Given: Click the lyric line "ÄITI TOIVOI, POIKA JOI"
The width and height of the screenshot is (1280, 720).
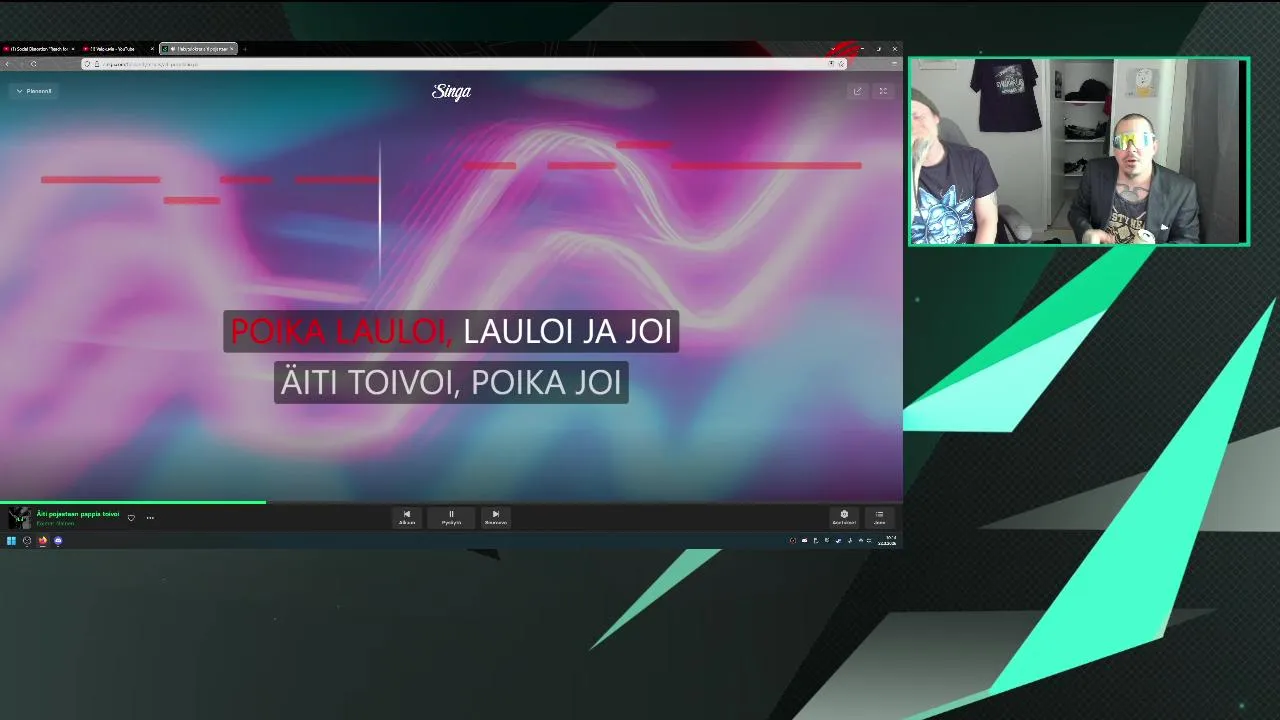Looking at the screenshot, I should [451, 382].
